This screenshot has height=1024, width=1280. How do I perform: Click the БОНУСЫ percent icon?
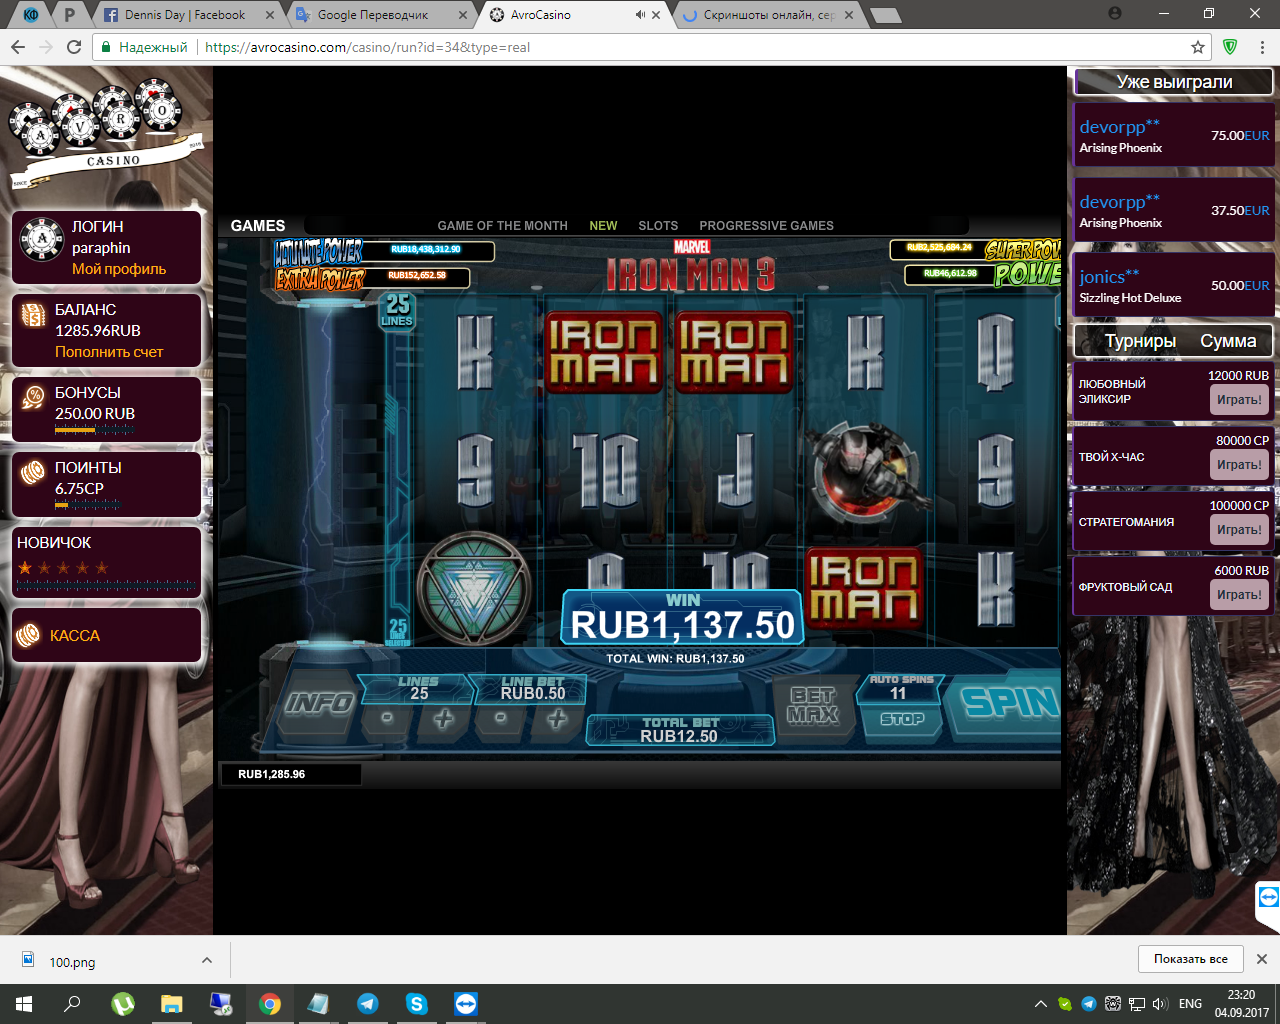point(33,398)
